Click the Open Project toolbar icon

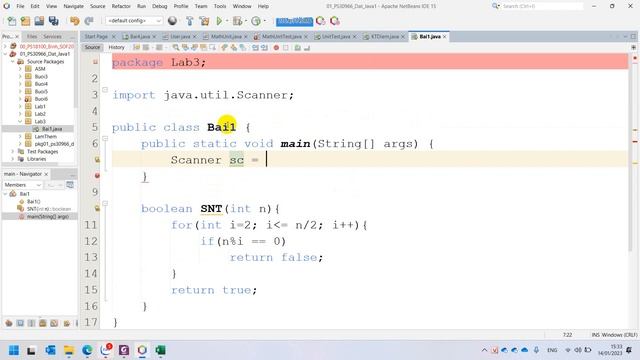pos(39,21)
